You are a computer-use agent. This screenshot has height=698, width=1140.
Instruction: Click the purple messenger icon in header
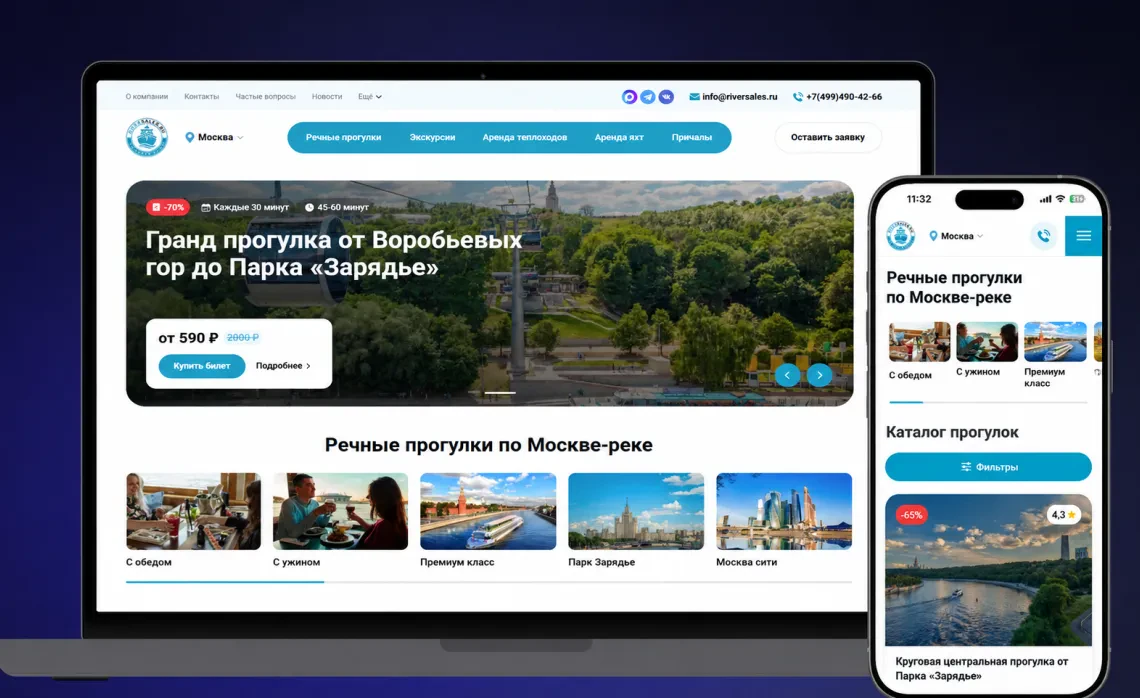pos(629,97)
